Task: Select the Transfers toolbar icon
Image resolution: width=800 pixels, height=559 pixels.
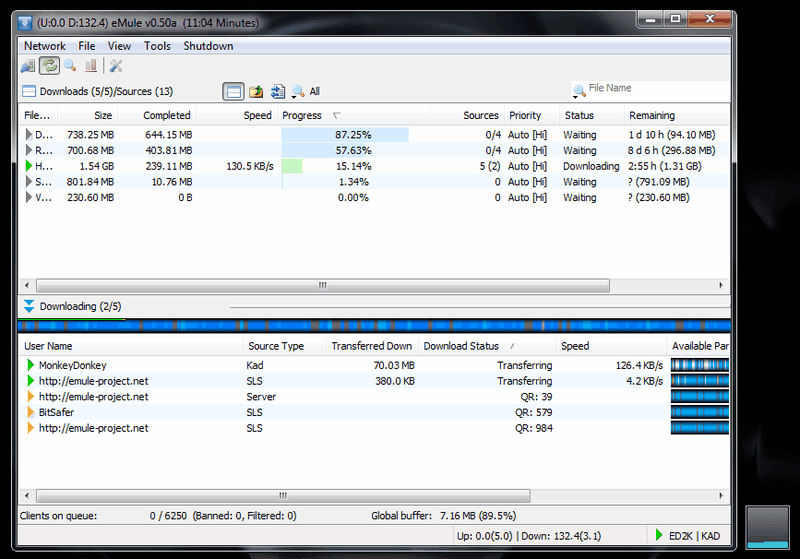Action: pyautogui.click(x=49, y=66)
